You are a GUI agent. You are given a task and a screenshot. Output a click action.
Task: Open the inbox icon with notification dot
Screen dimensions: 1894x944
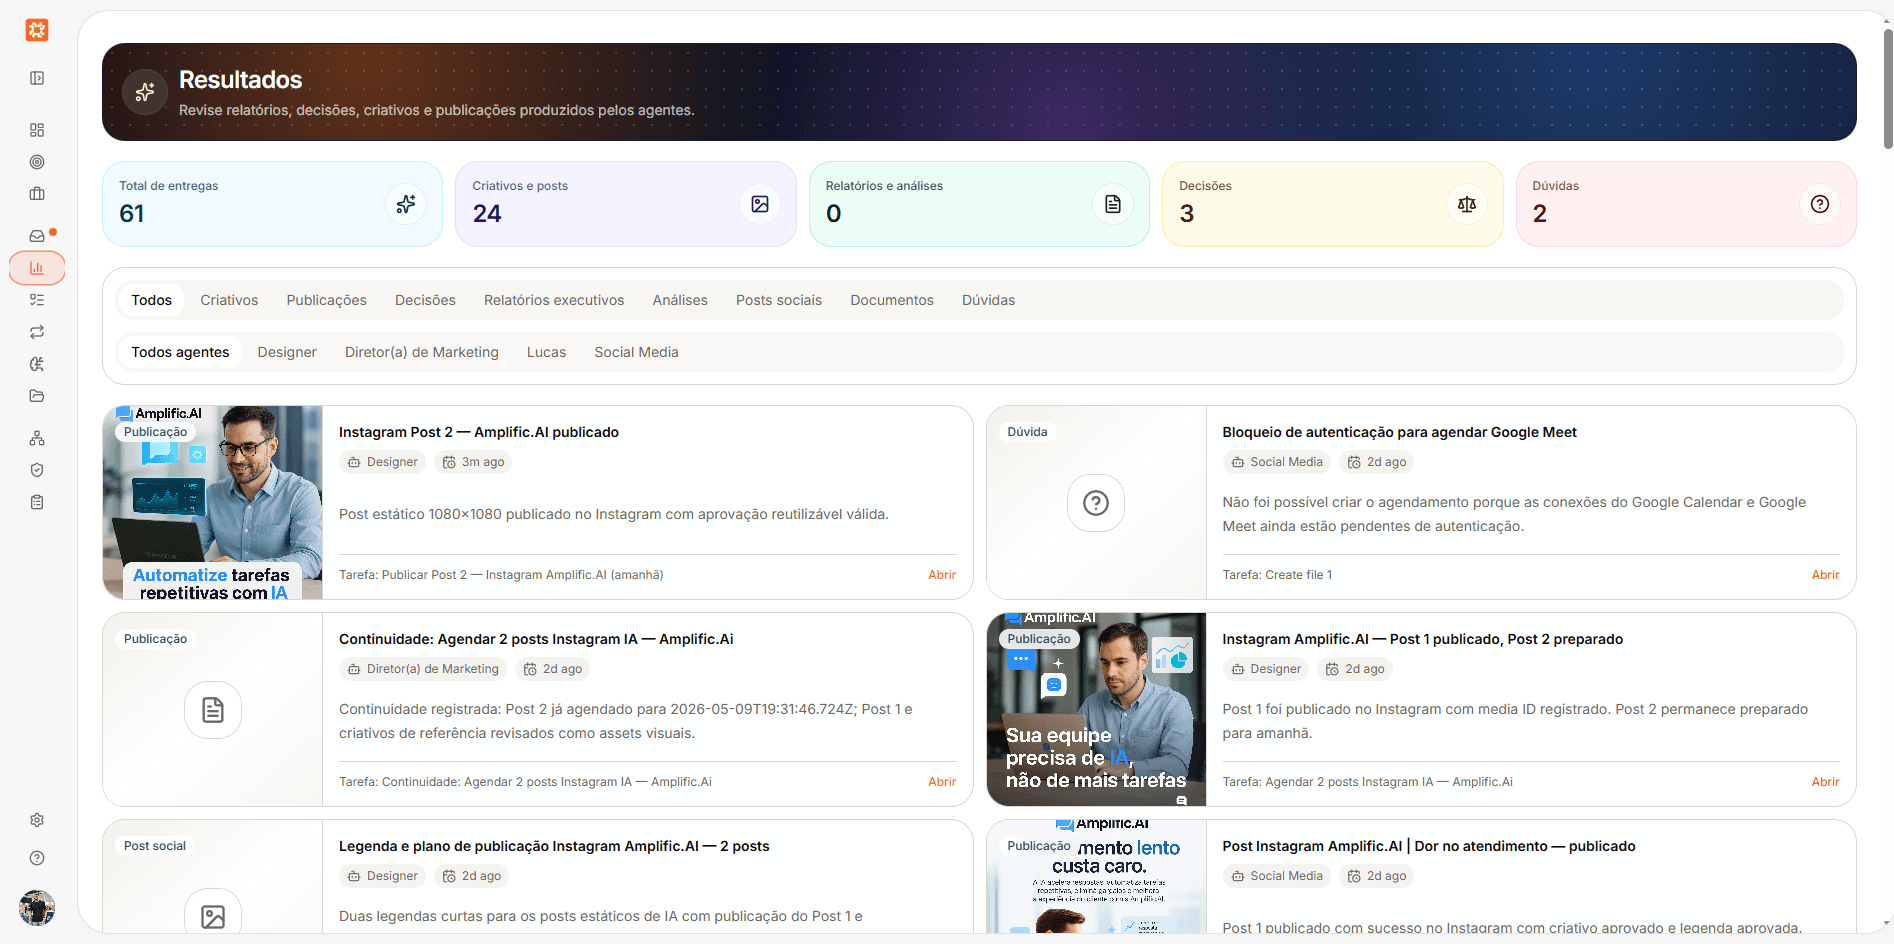pos(37,236)
